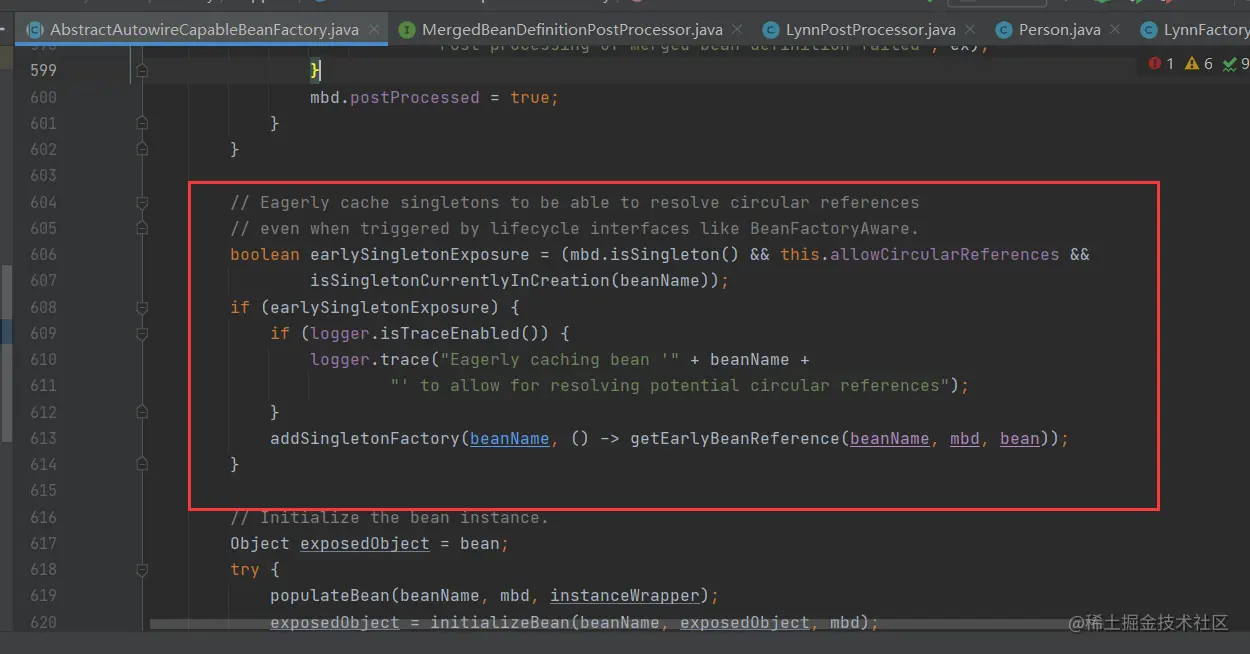Click 'isSingletonCurrentlyInCreation' method call
Image resolution: width=1250 pixels, height=654 pixels.
click(x=460, y=281)
